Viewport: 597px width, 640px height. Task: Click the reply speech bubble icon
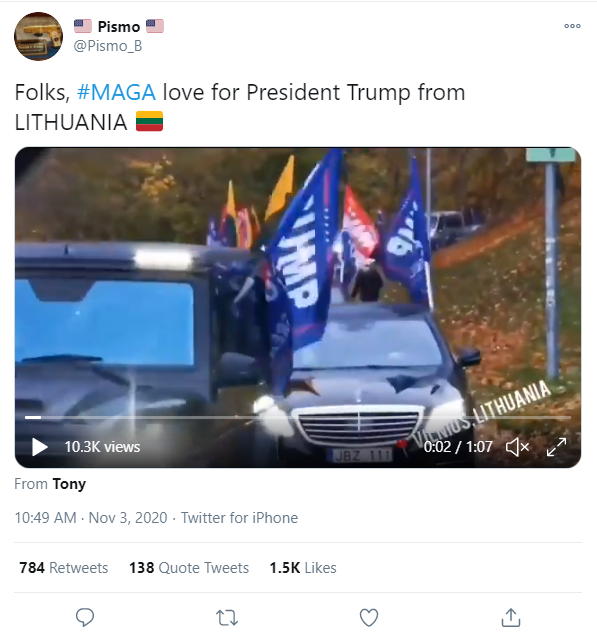click(x=85, y=617)
